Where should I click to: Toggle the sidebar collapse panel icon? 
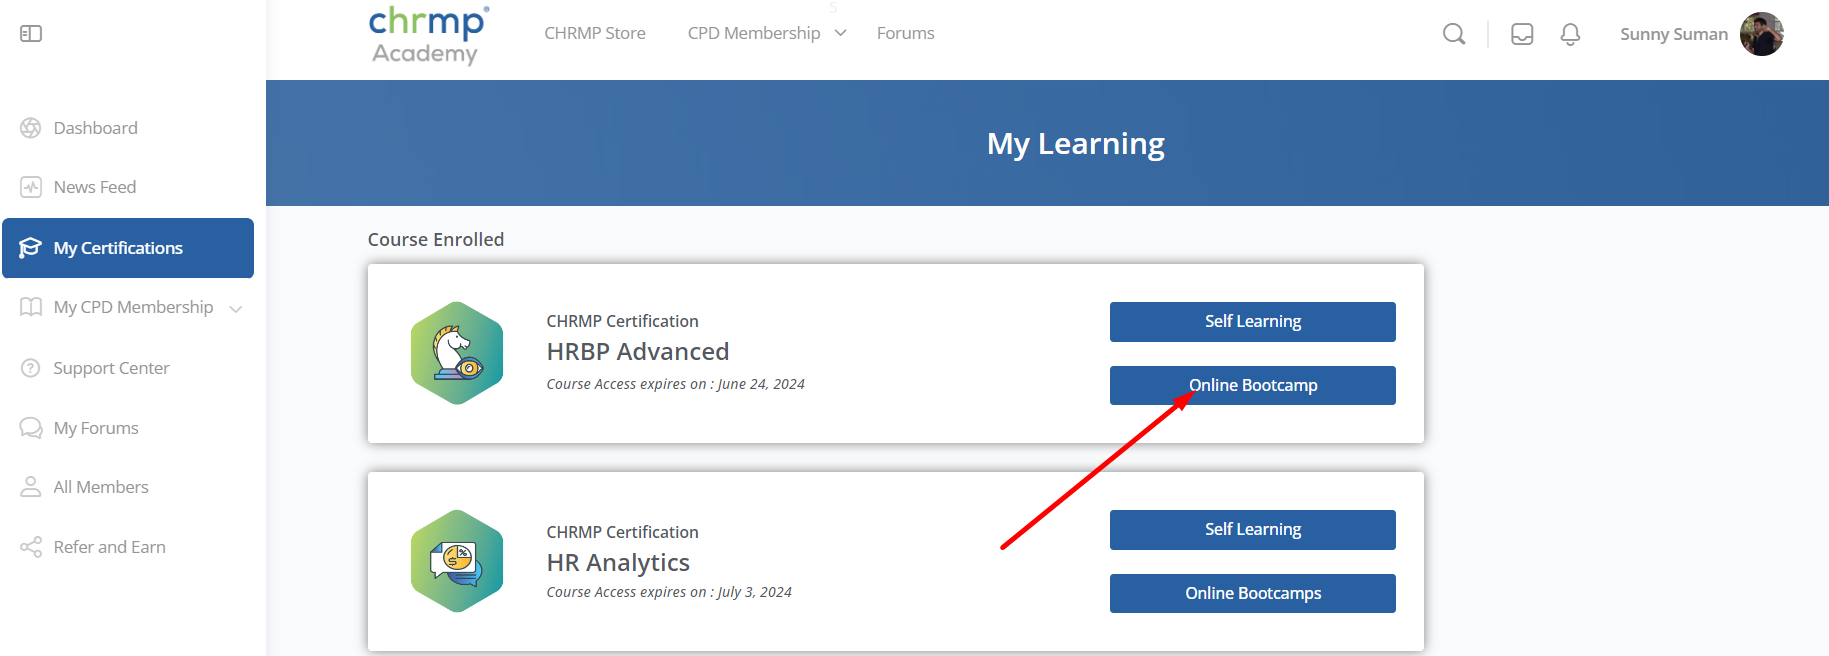click(31, 34)
